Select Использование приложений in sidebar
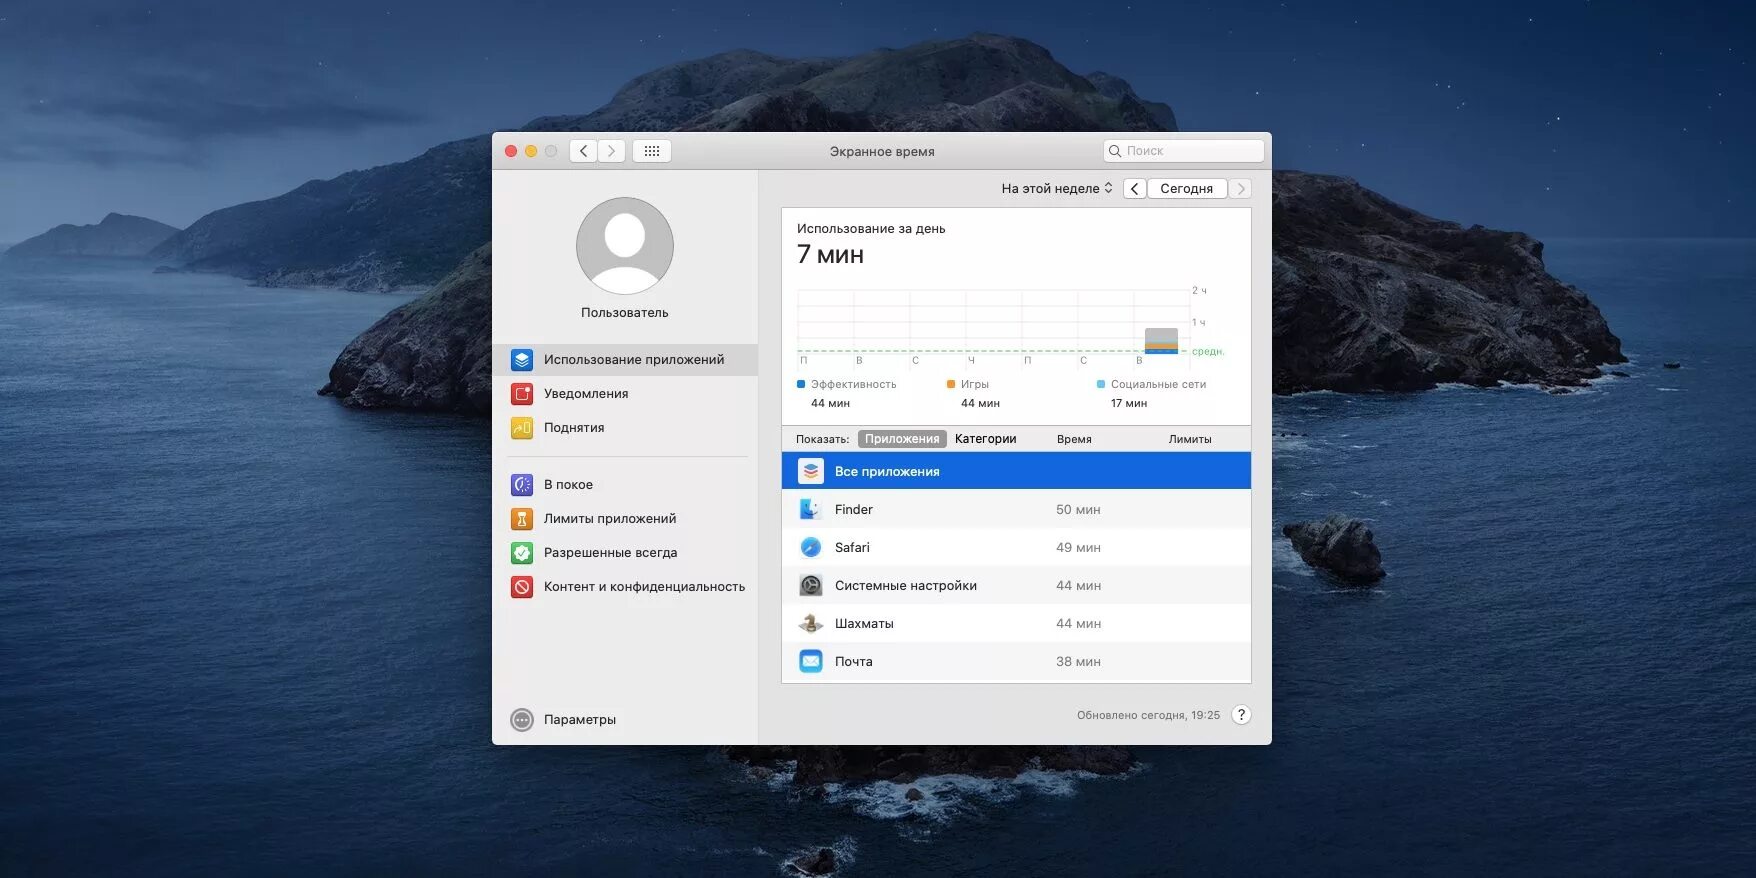1756x878 pixels. point(634,360)
